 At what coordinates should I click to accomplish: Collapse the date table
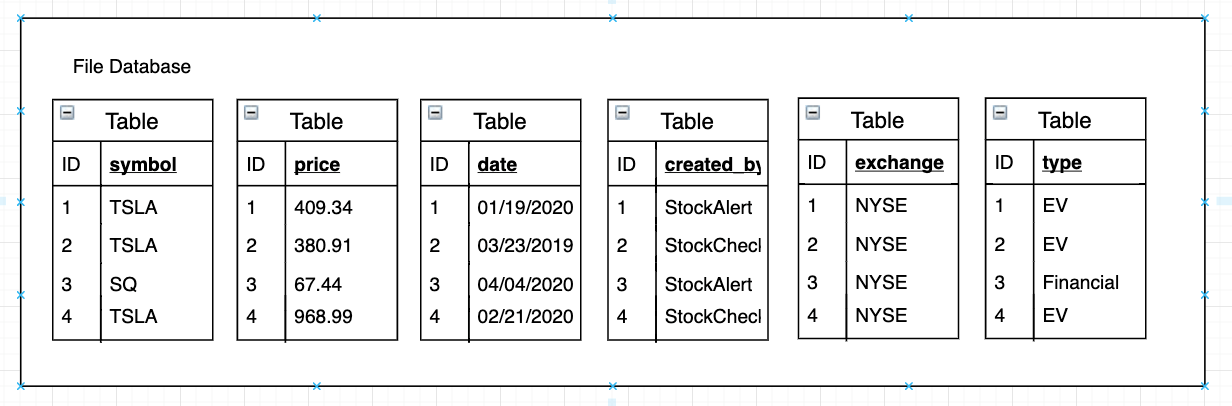435,113
